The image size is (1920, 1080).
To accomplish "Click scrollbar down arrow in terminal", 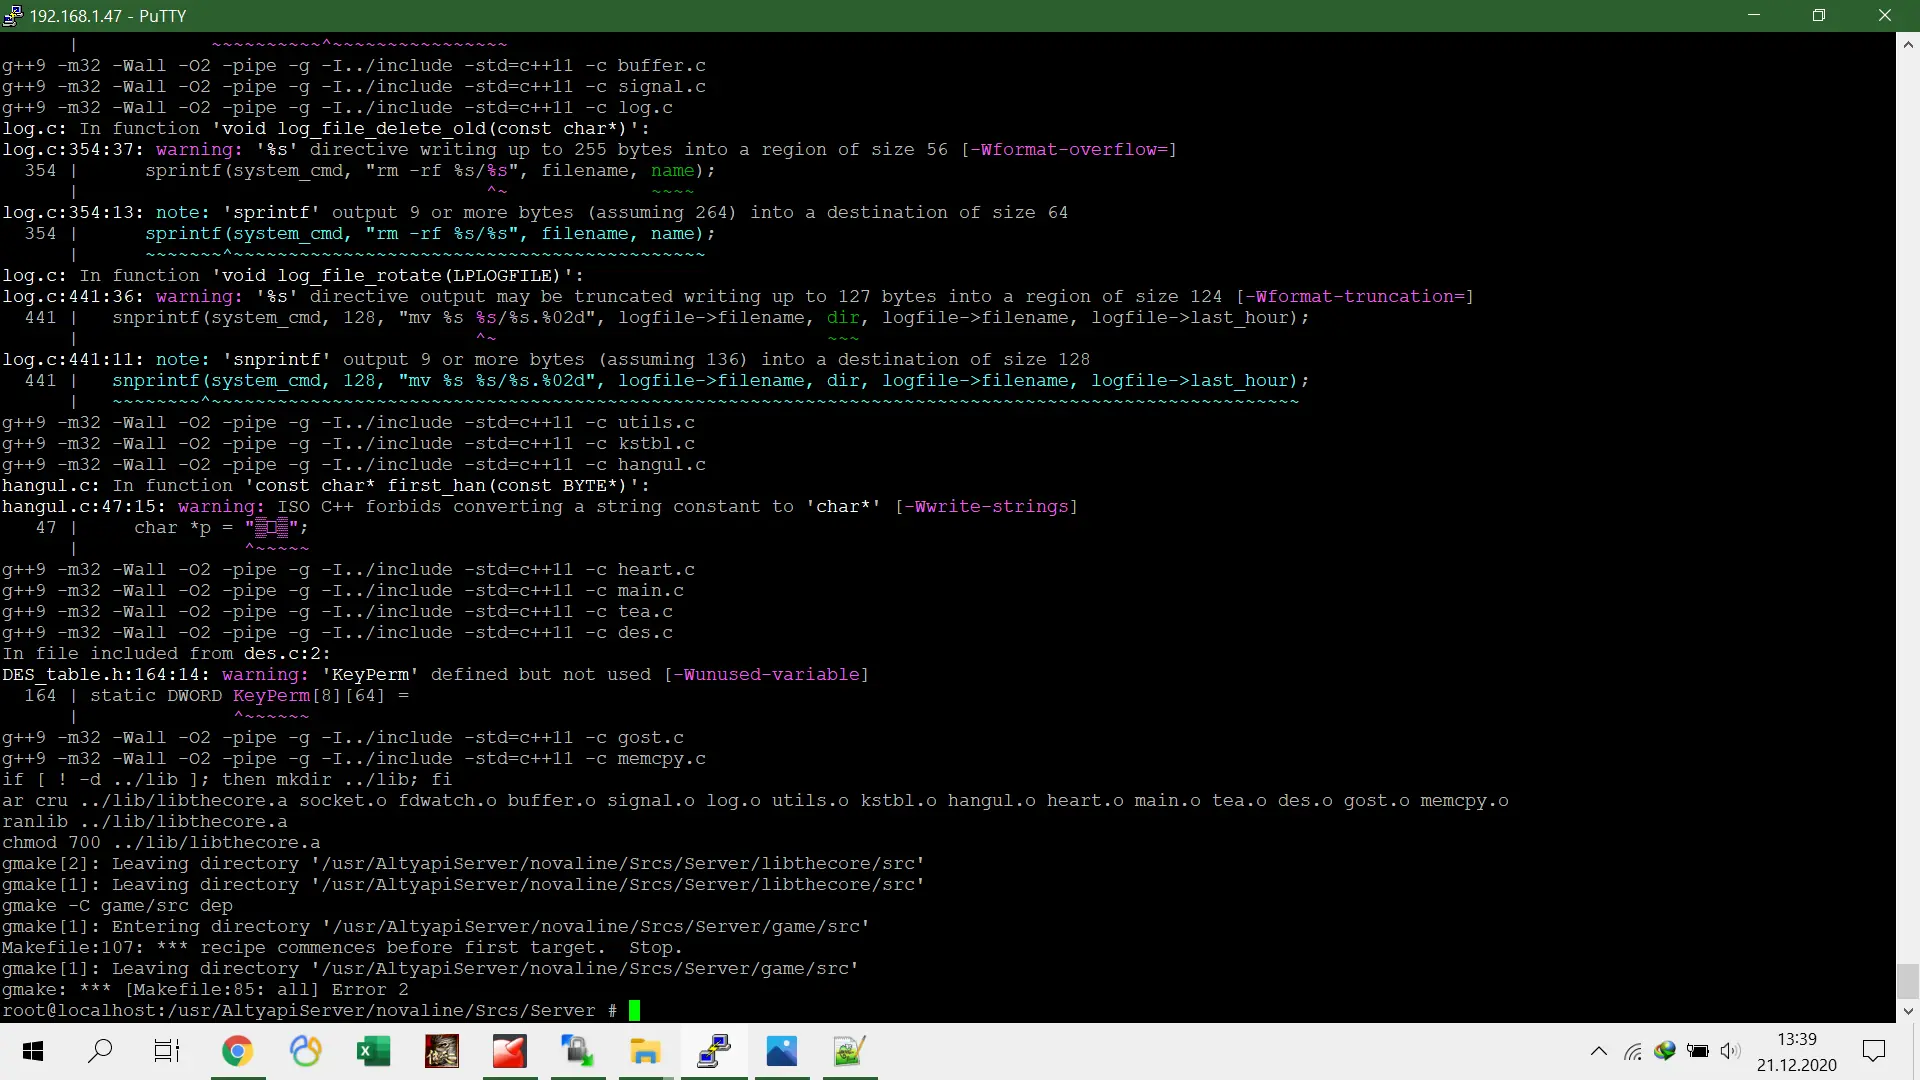I will (1907, 1011).
